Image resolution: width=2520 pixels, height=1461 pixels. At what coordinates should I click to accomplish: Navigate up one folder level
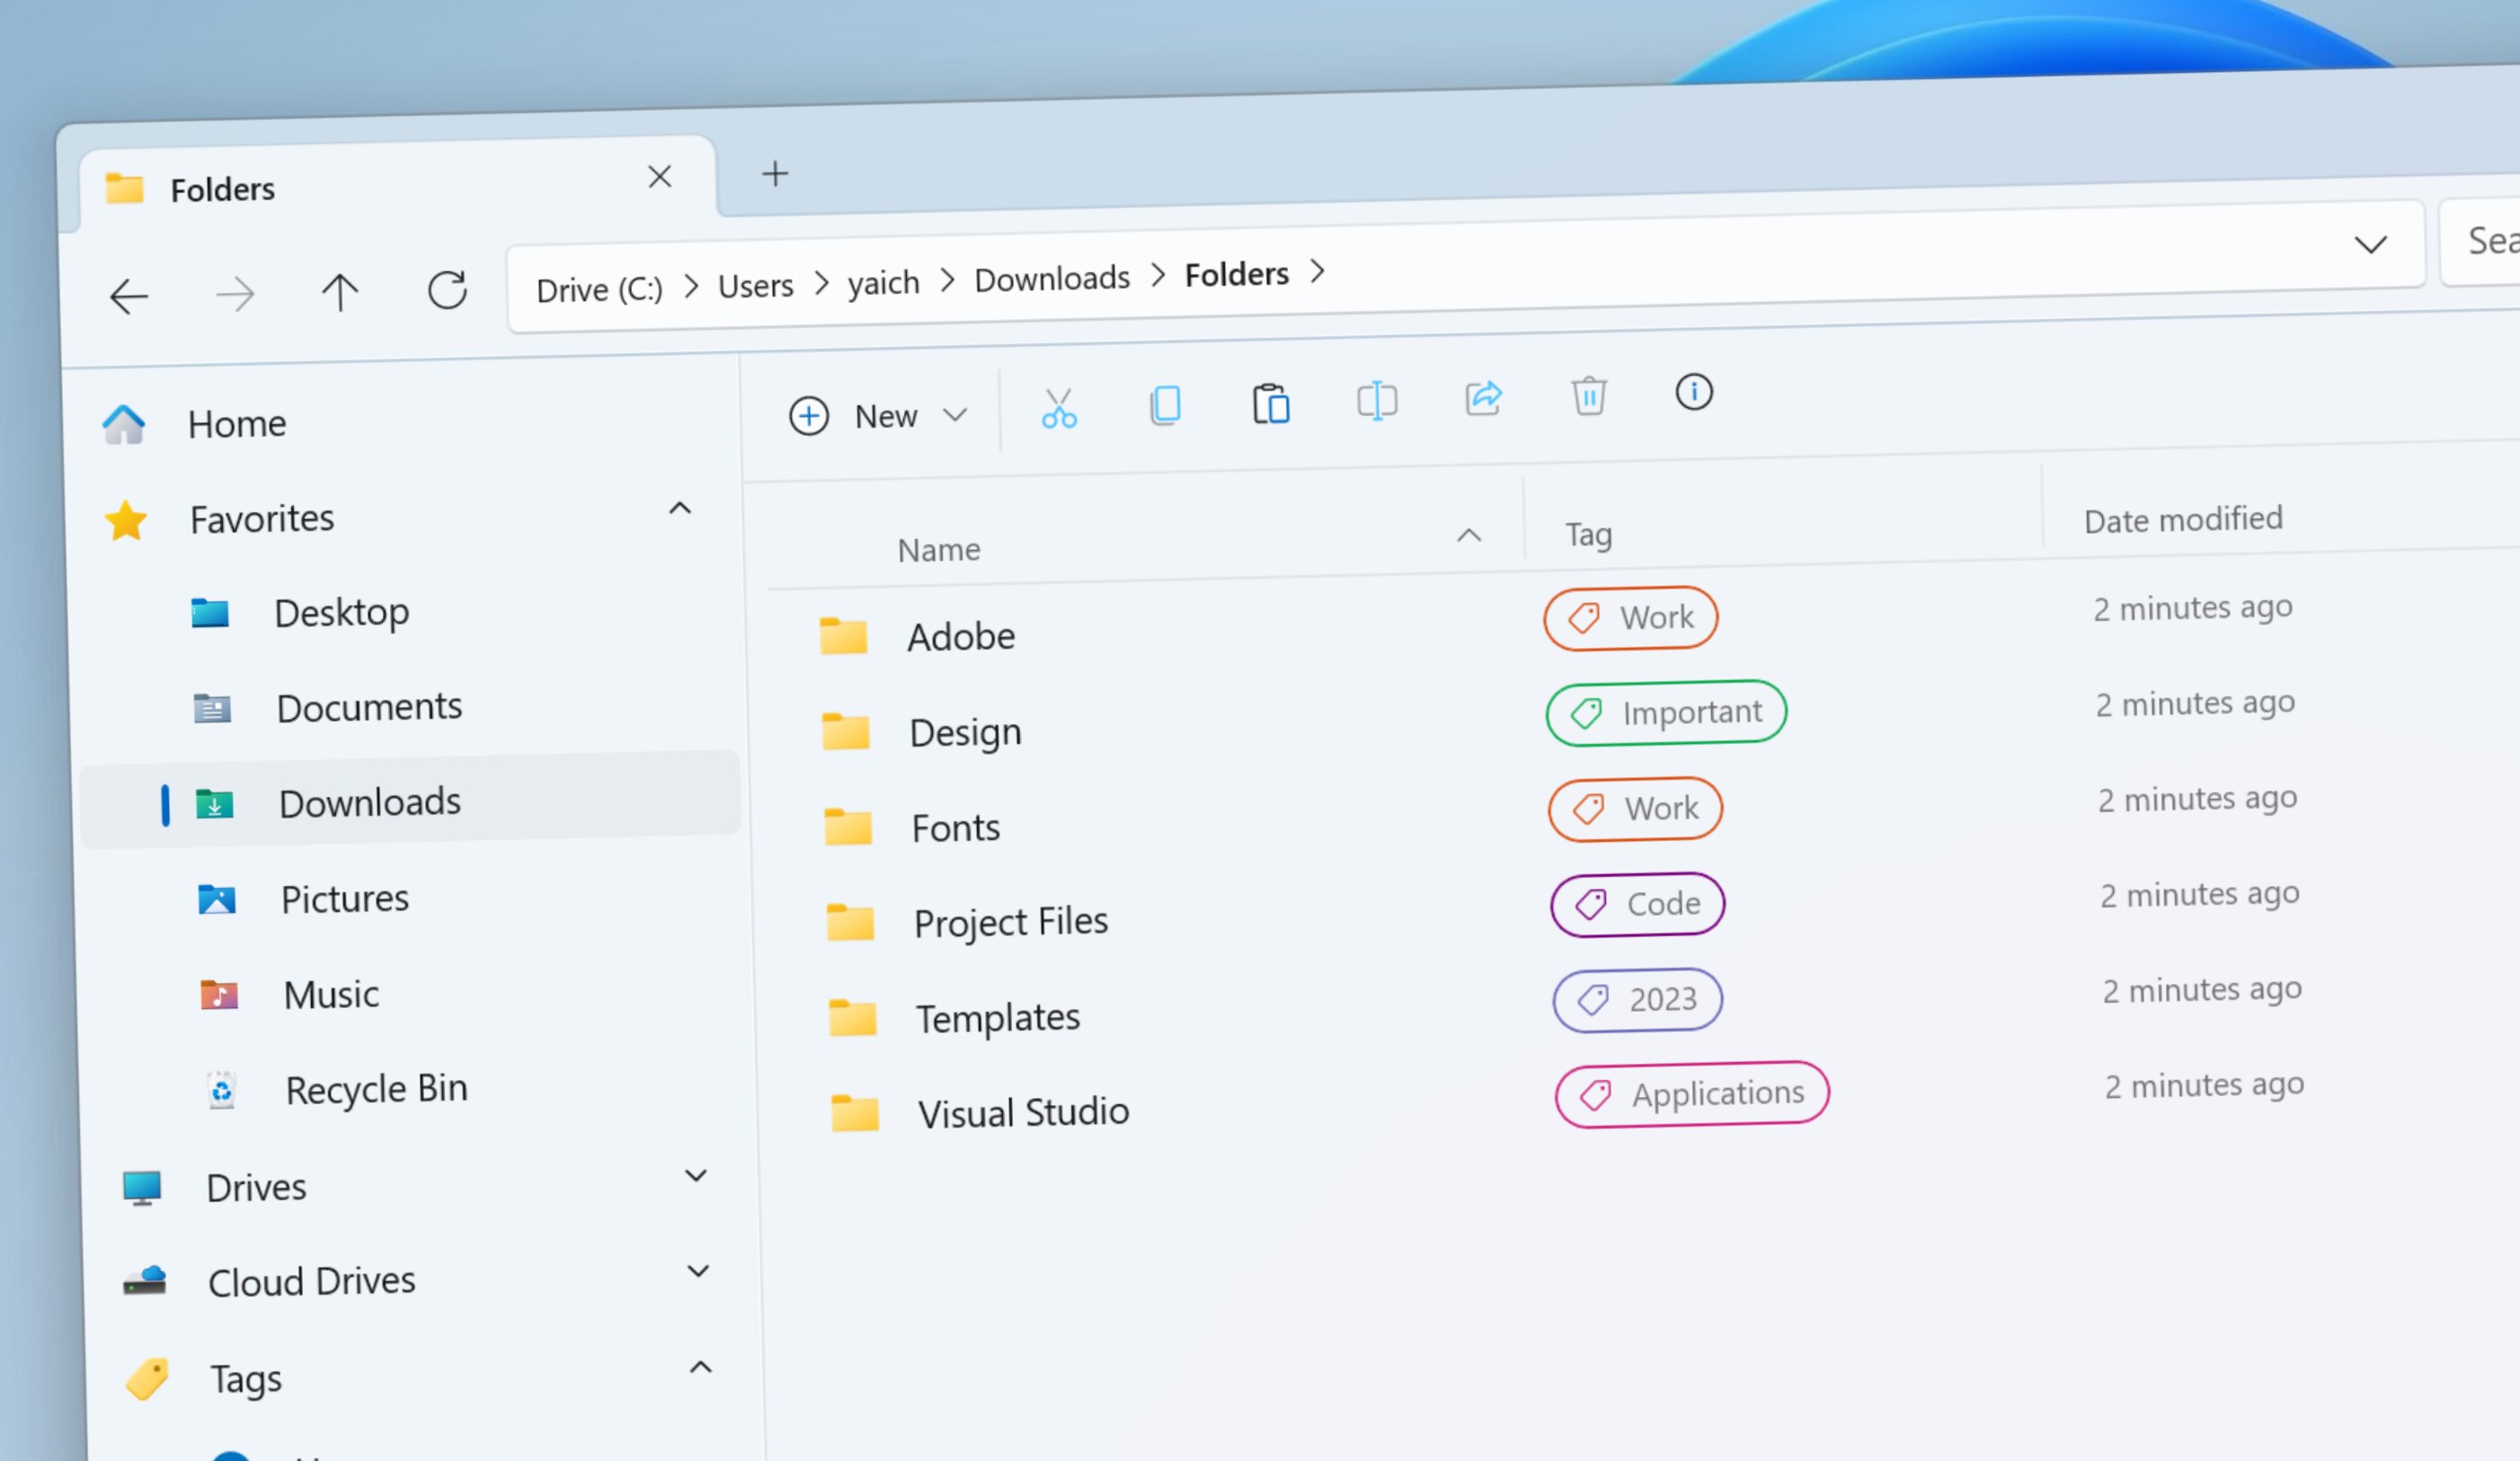point(340,293)
